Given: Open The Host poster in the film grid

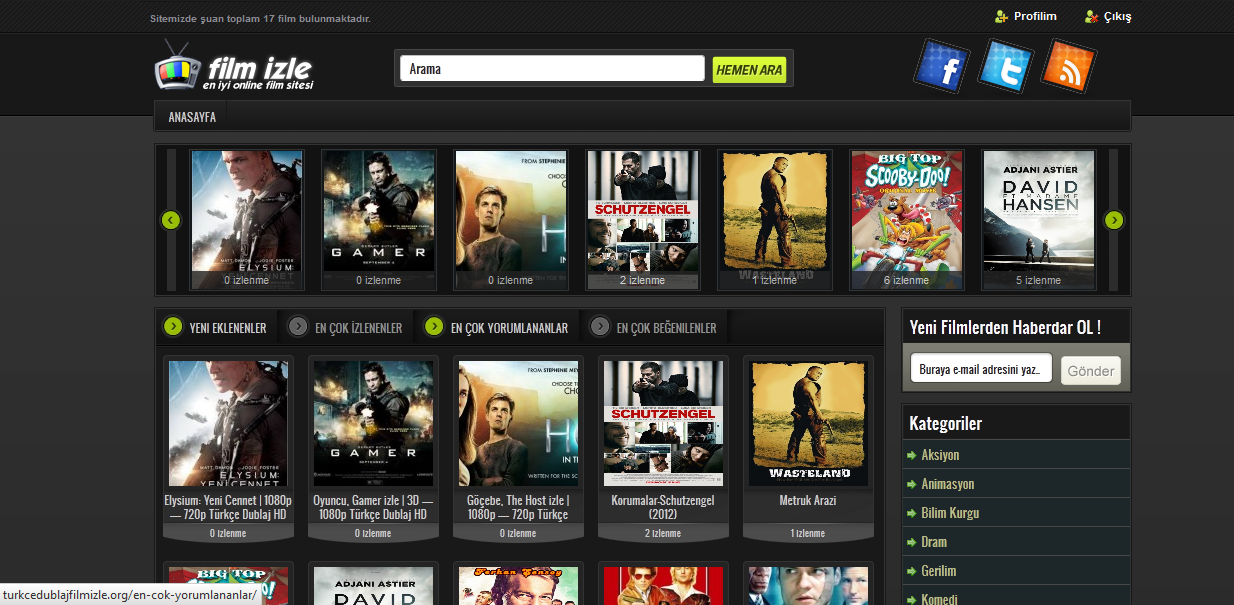Looking at the screenshot, I should 518,423.
